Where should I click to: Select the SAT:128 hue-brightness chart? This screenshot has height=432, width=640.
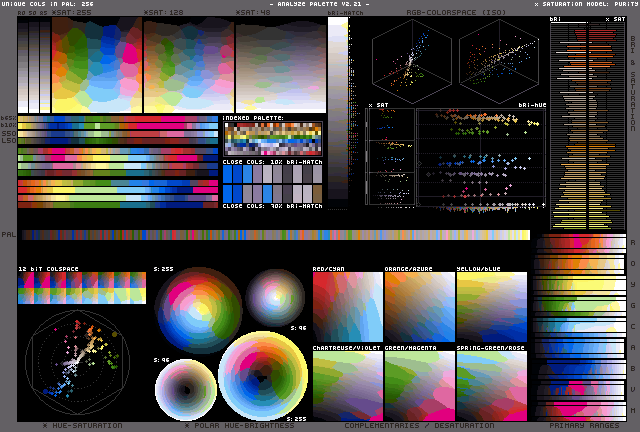tap(188, 65)
